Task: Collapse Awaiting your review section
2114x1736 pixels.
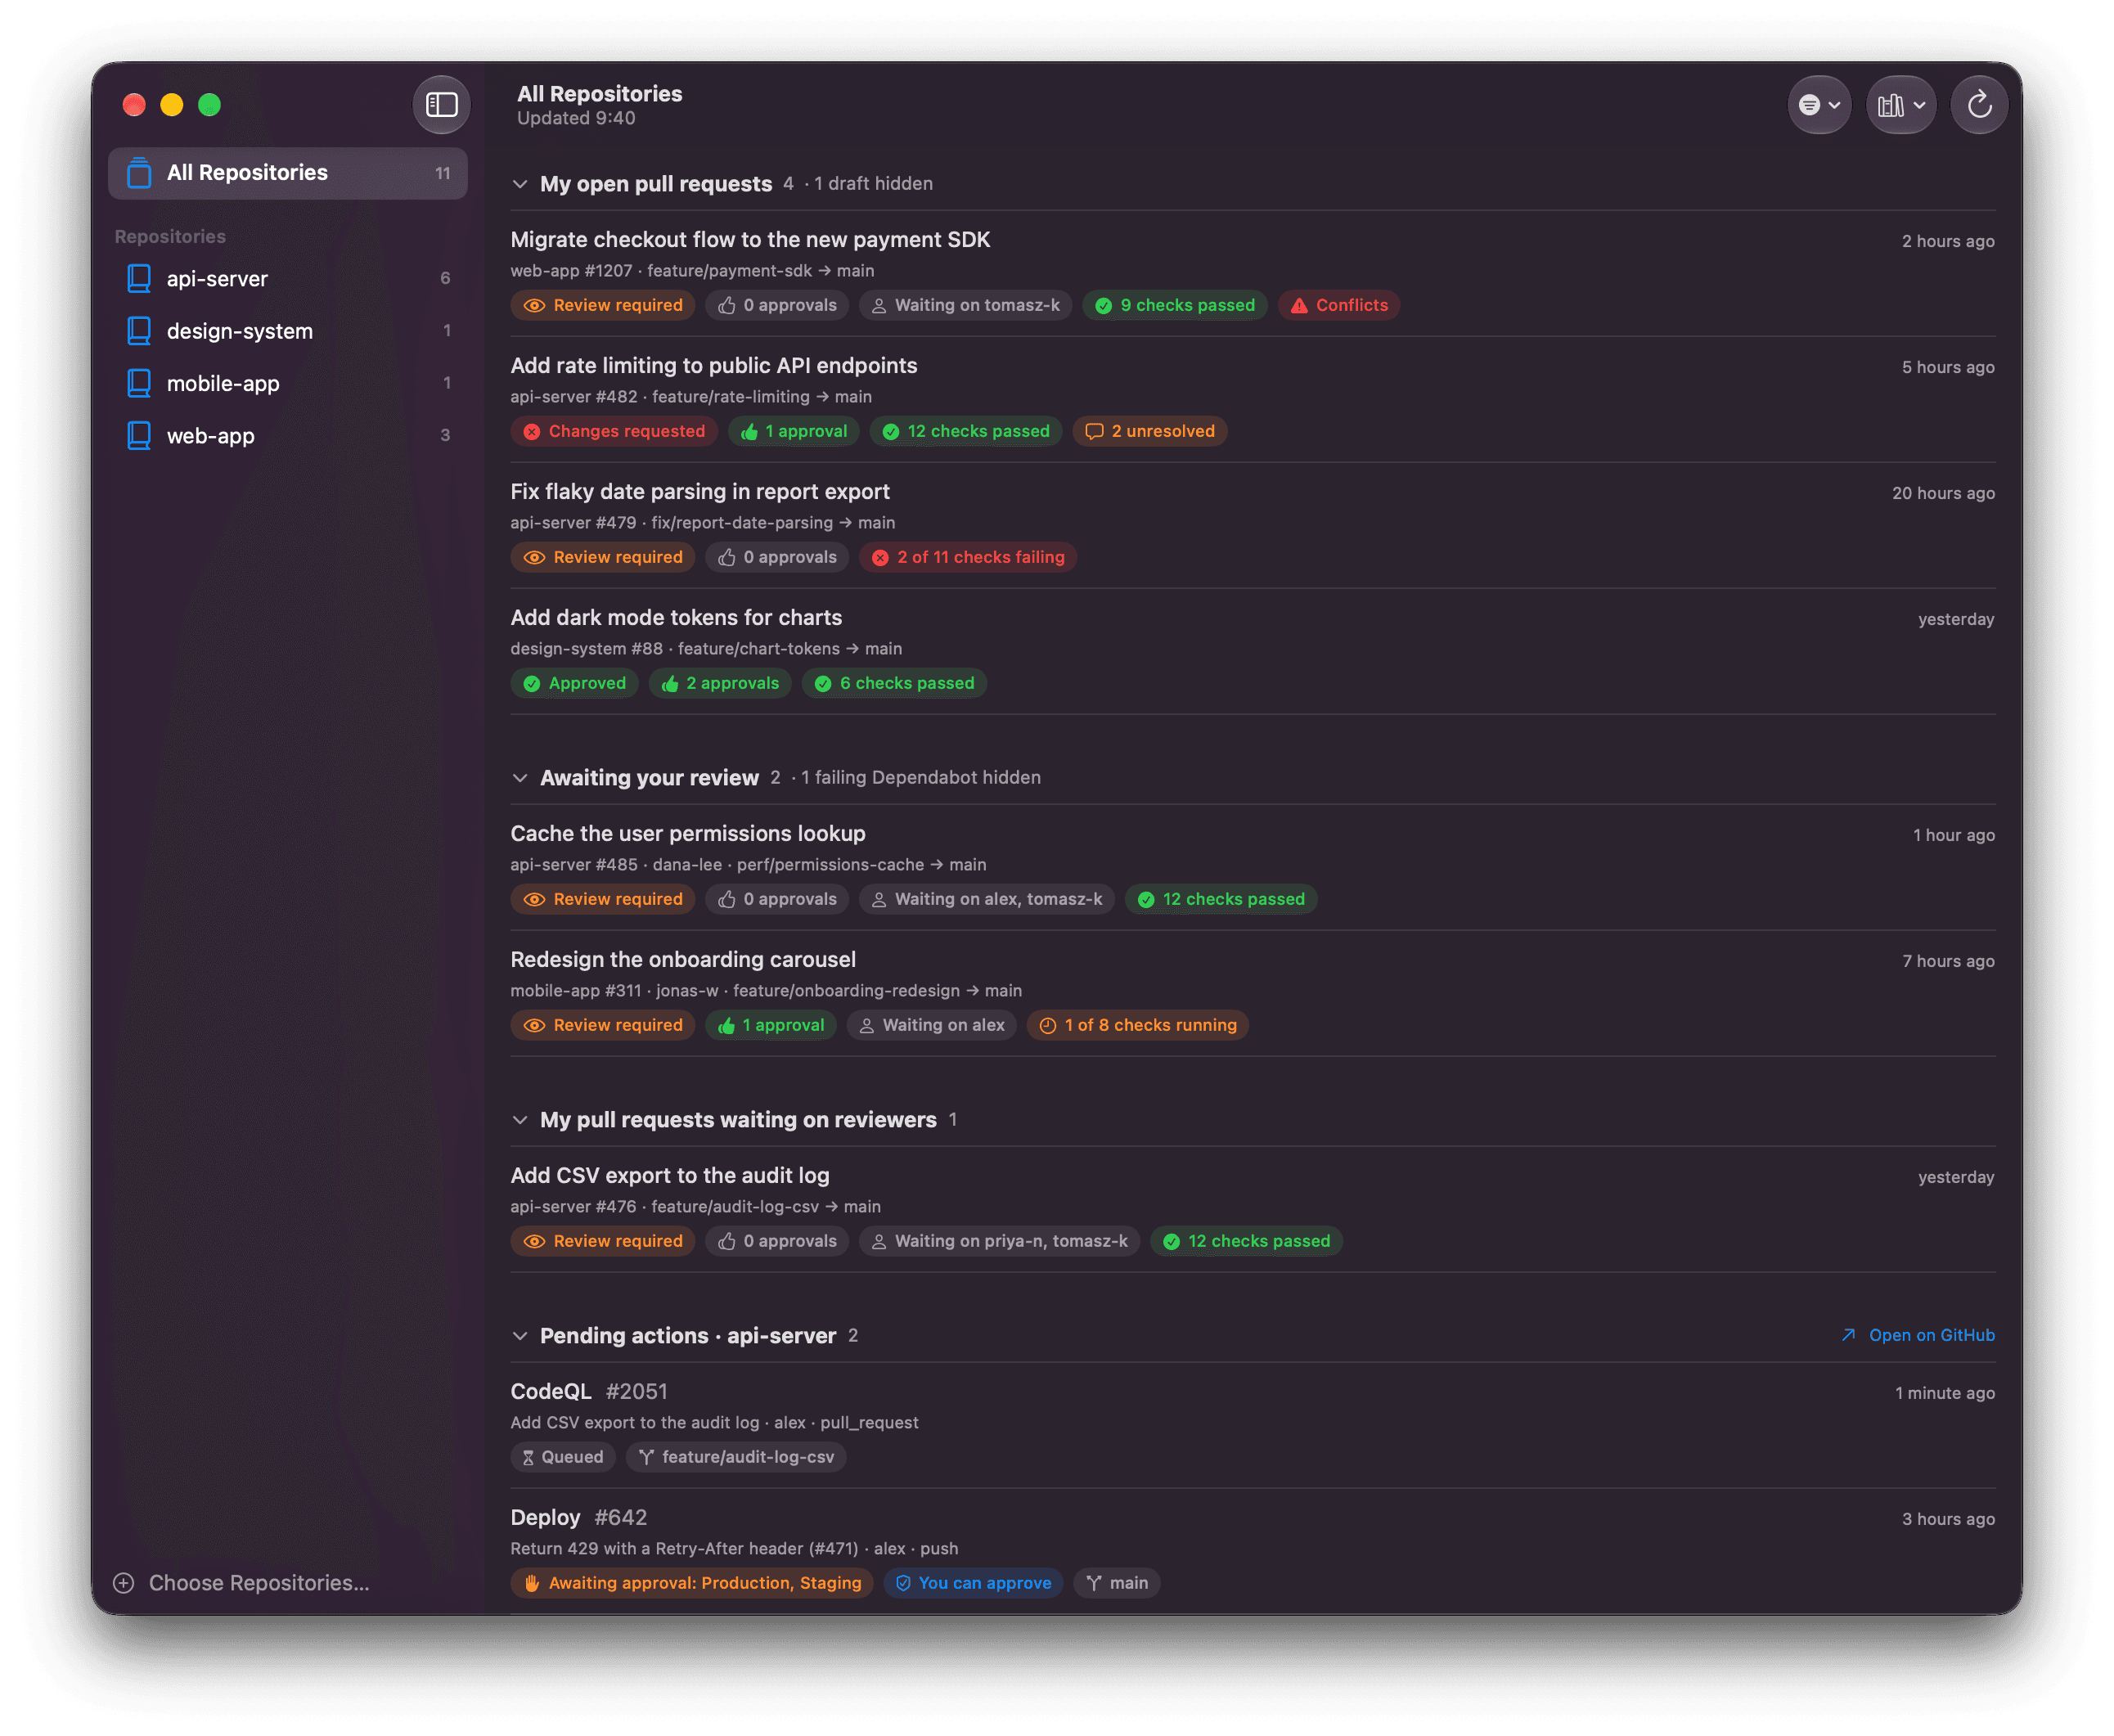Action: [520, 778]
